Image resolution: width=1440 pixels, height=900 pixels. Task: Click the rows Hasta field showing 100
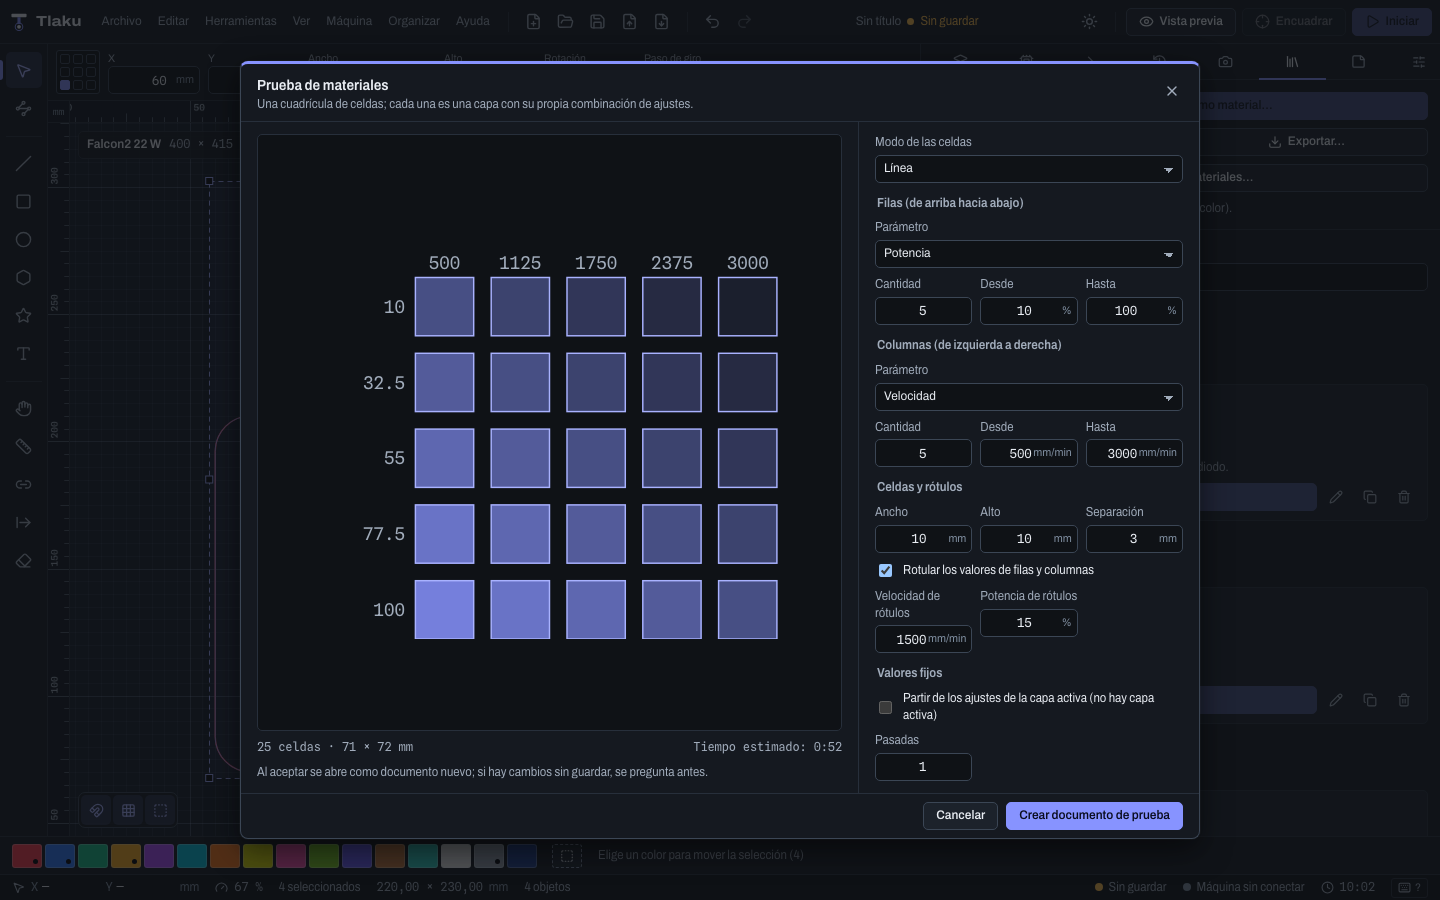click(x=1134, y=311)
